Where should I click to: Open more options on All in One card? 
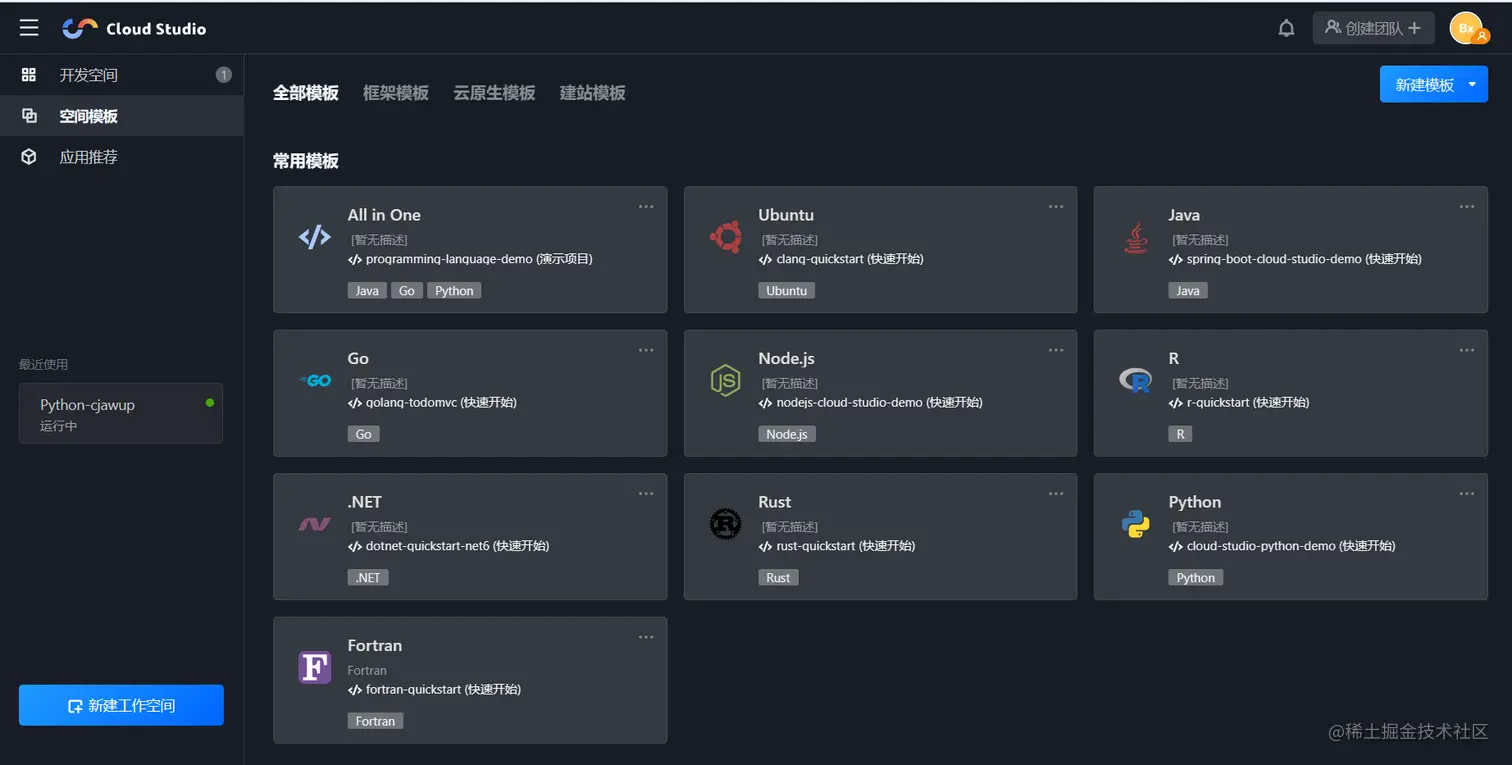[x=646, y=207]
